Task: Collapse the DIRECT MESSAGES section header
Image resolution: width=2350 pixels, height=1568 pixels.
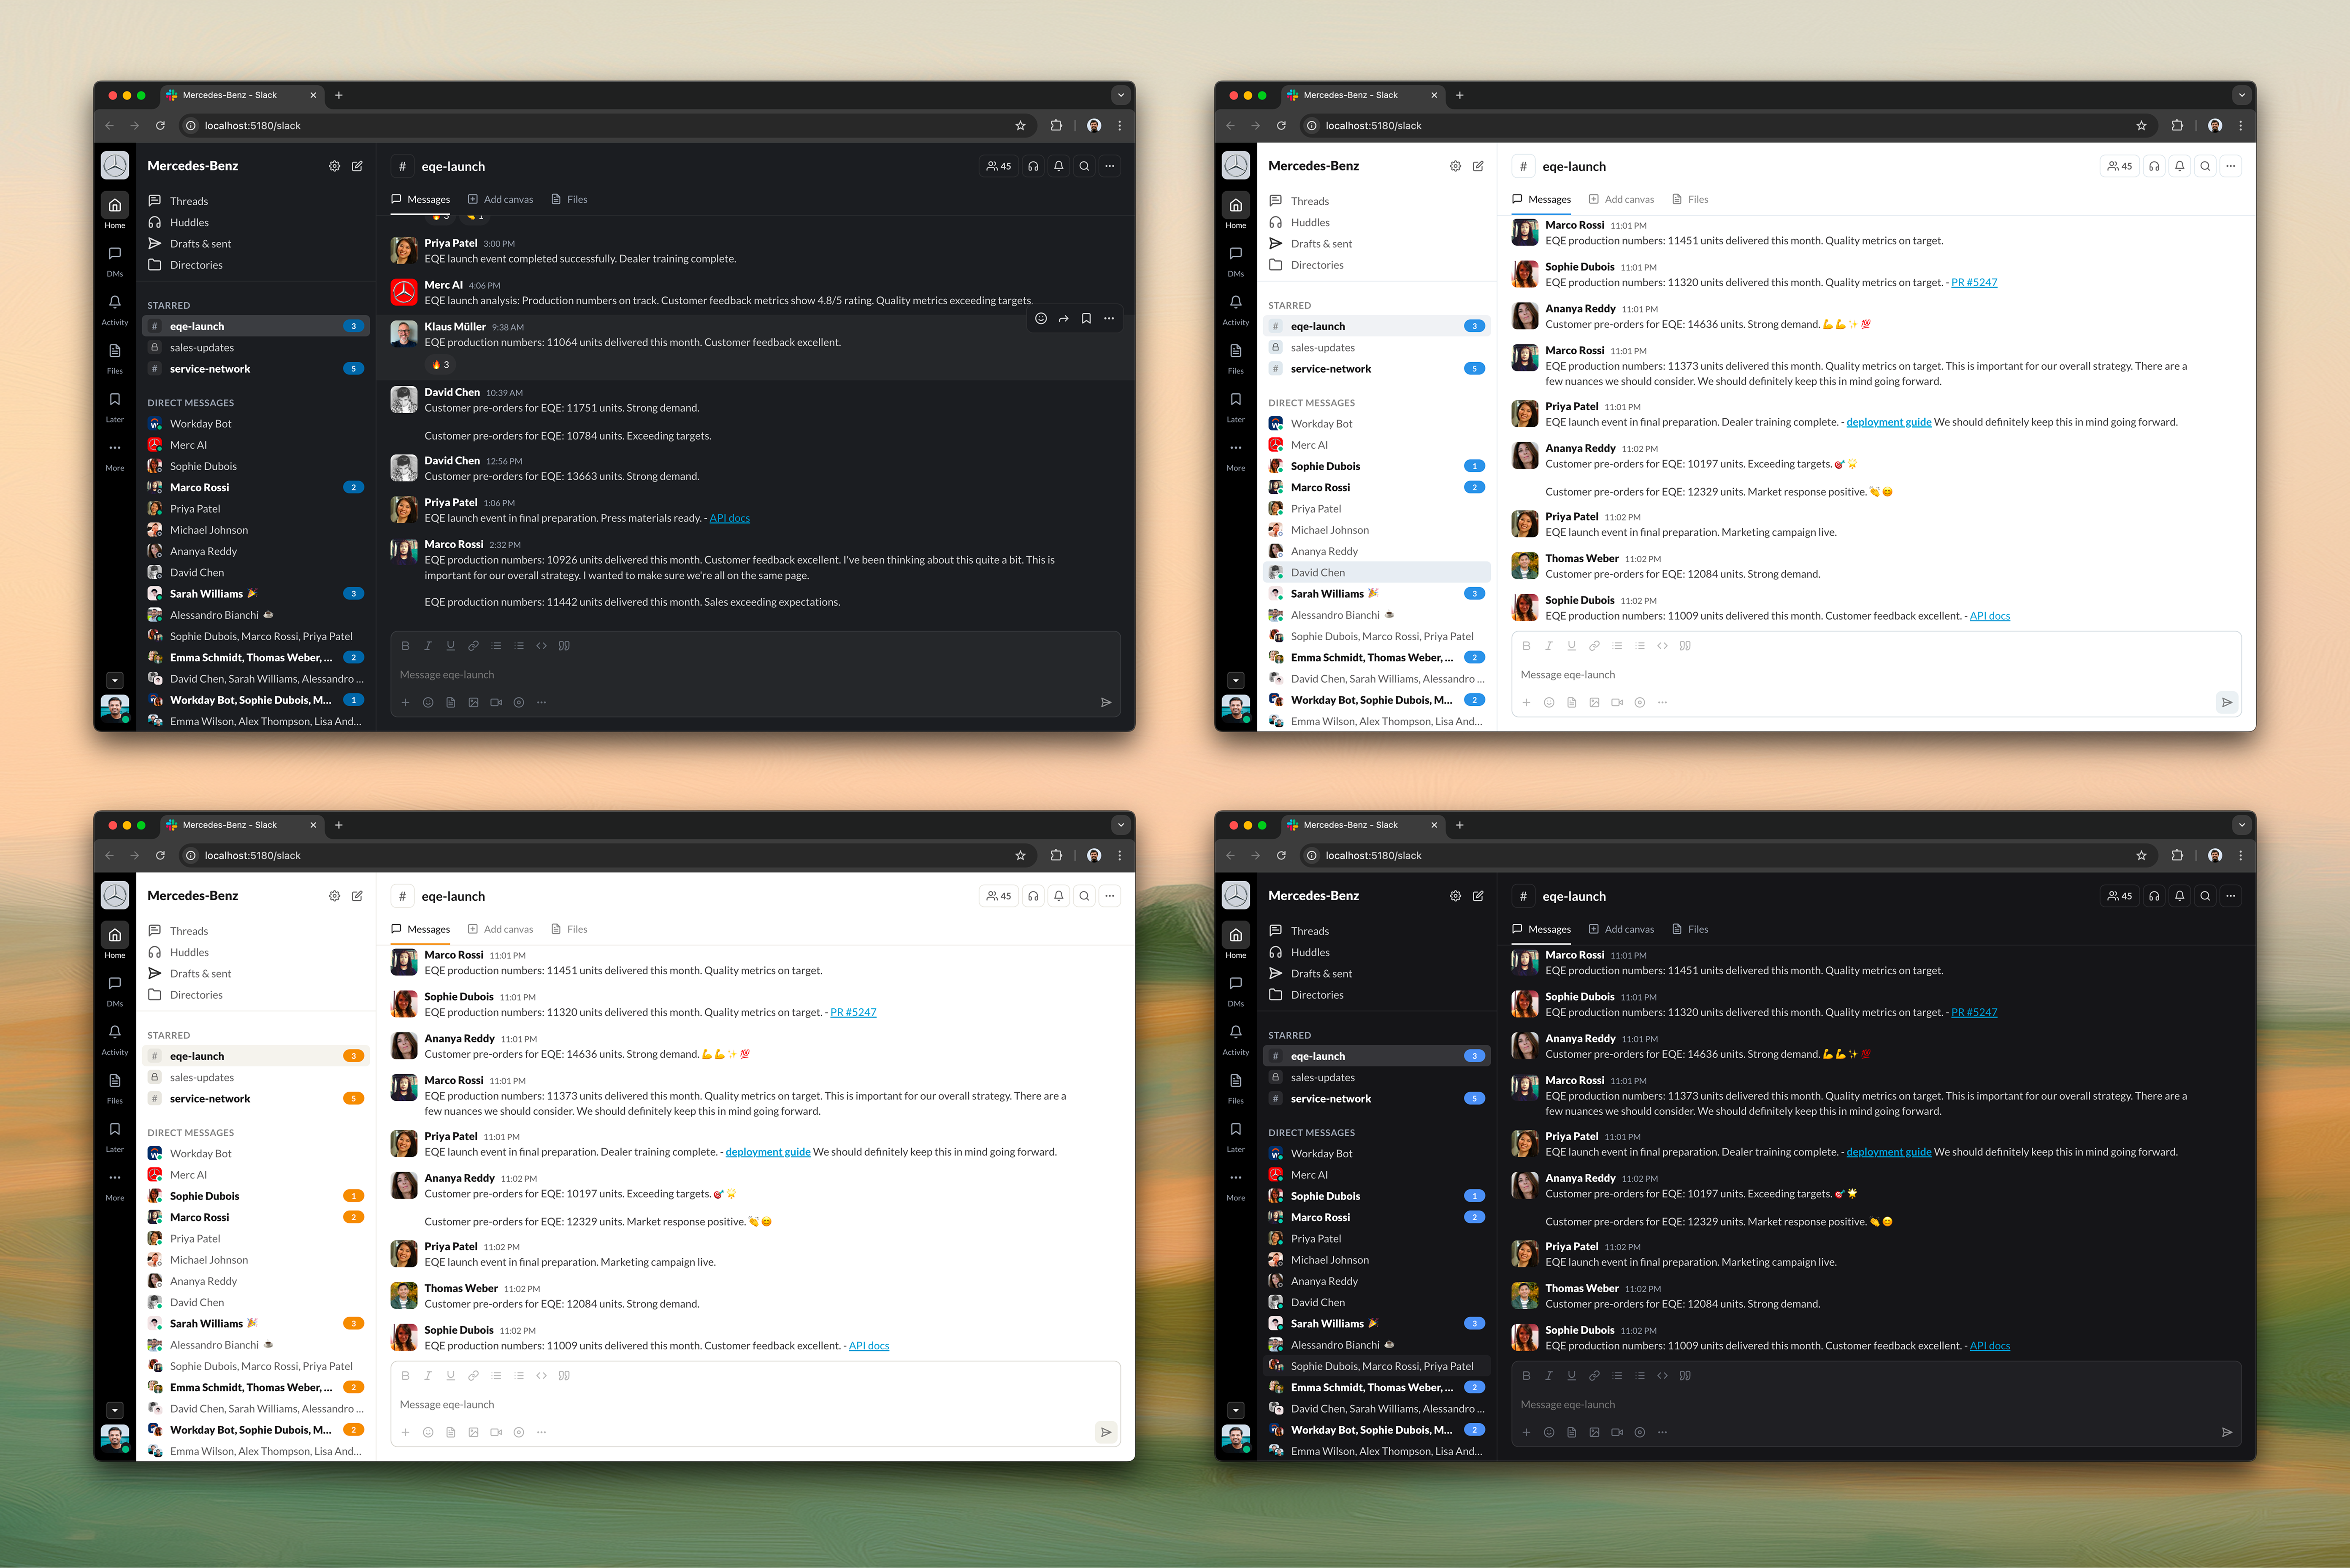Action: (189, 402)
